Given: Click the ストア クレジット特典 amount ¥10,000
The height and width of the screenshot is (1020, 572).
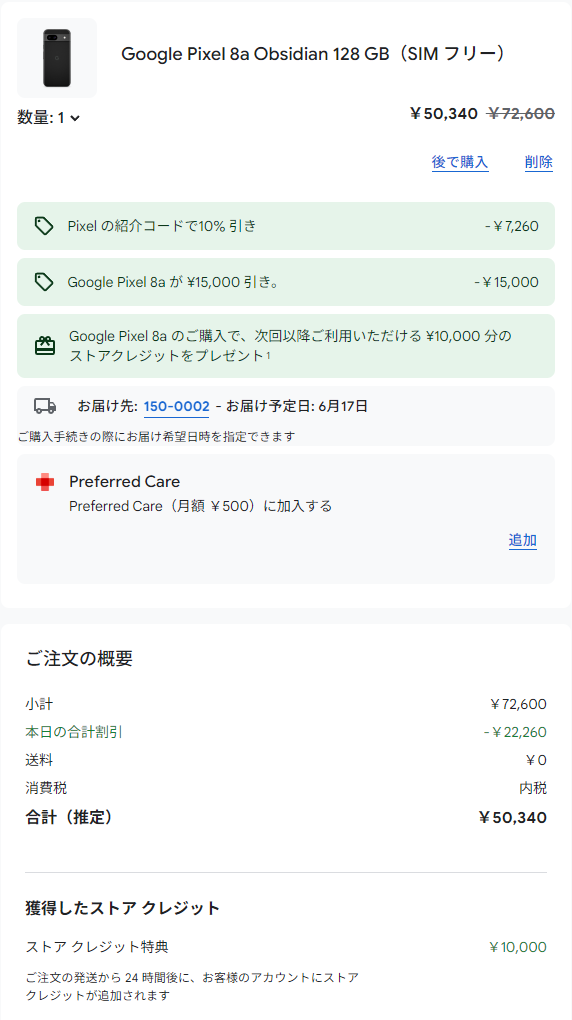Looking at the screenshot, I should tap(518, 947).
